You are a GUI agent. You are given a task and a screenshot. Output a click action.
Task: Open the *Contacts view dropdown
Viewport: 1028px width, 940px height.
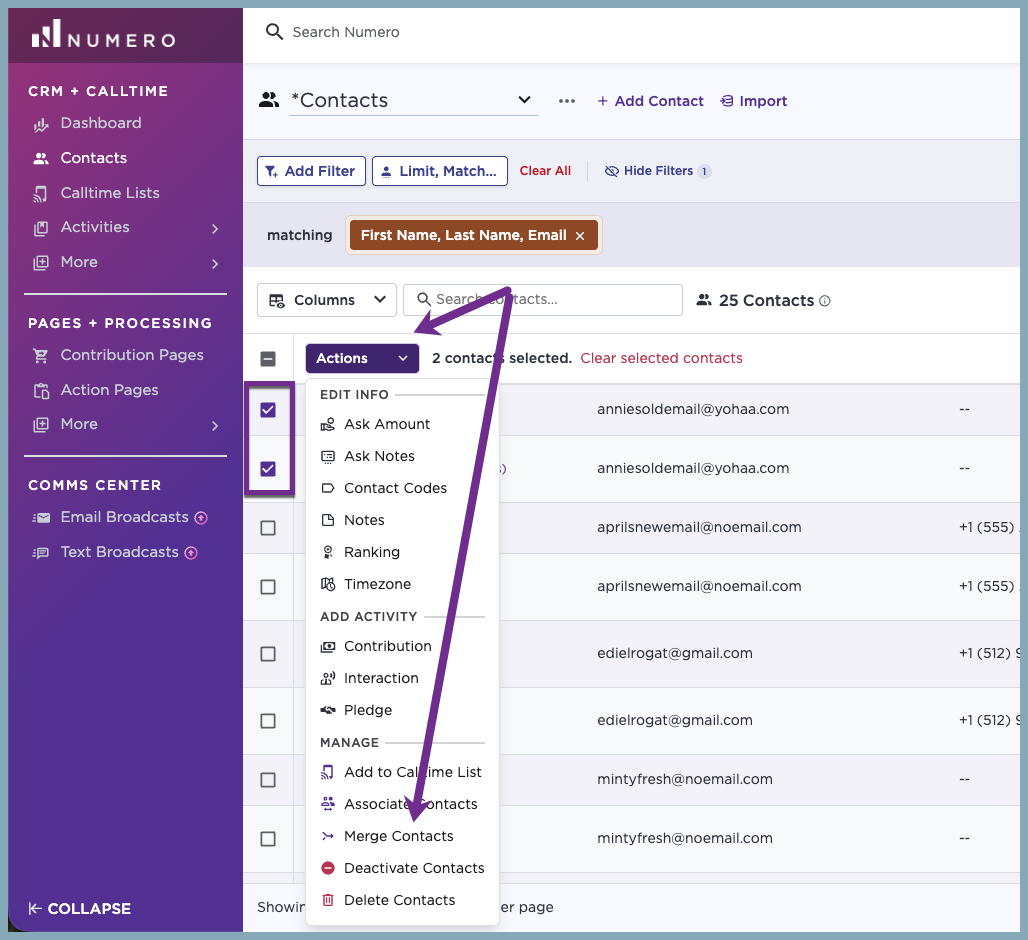tap(414, 100)
